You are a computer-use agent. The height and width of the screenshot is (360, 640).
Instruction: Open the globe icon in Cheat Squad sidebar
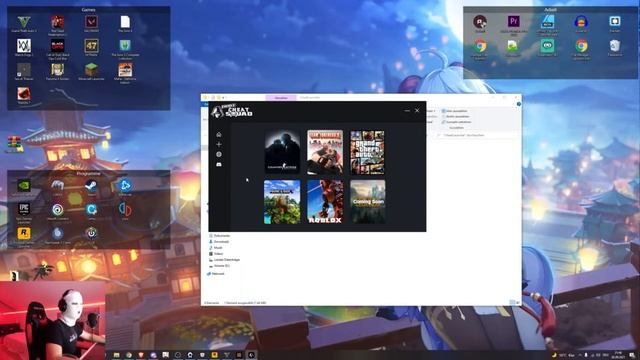click(219, 154)
